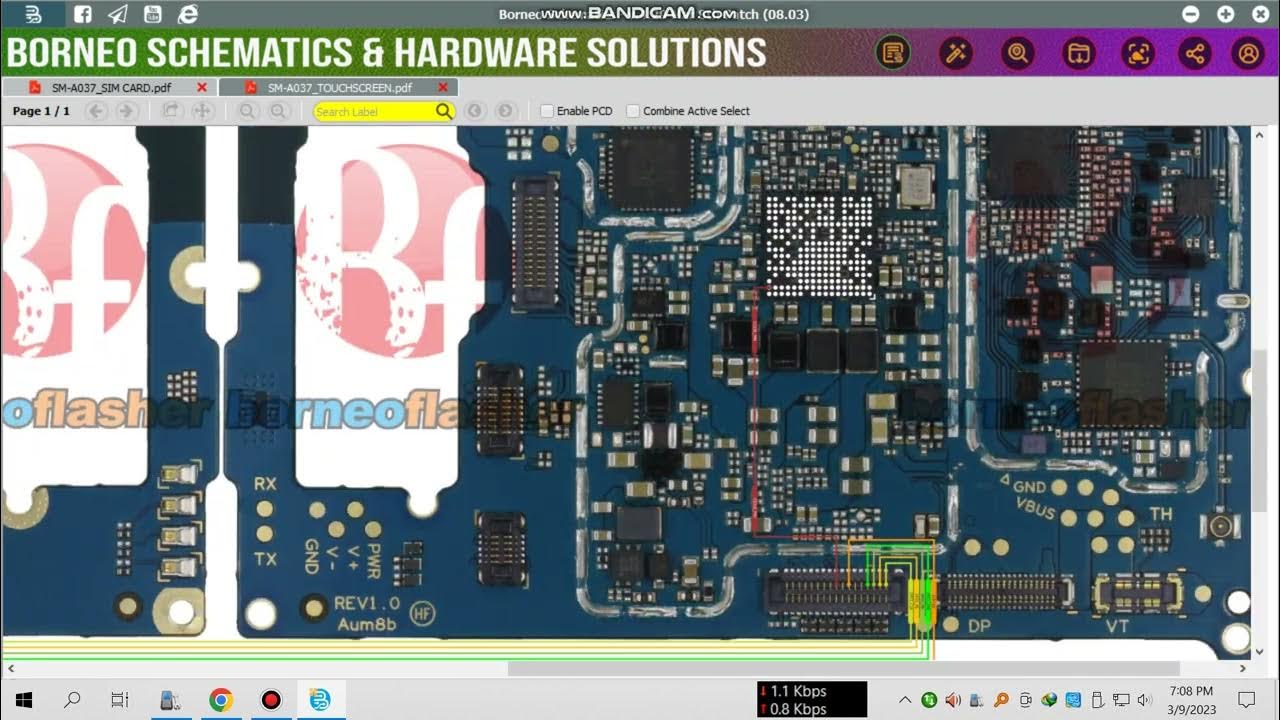Go to next page arrow
Screen dimensions: 1280x720
tap(127, 111)
